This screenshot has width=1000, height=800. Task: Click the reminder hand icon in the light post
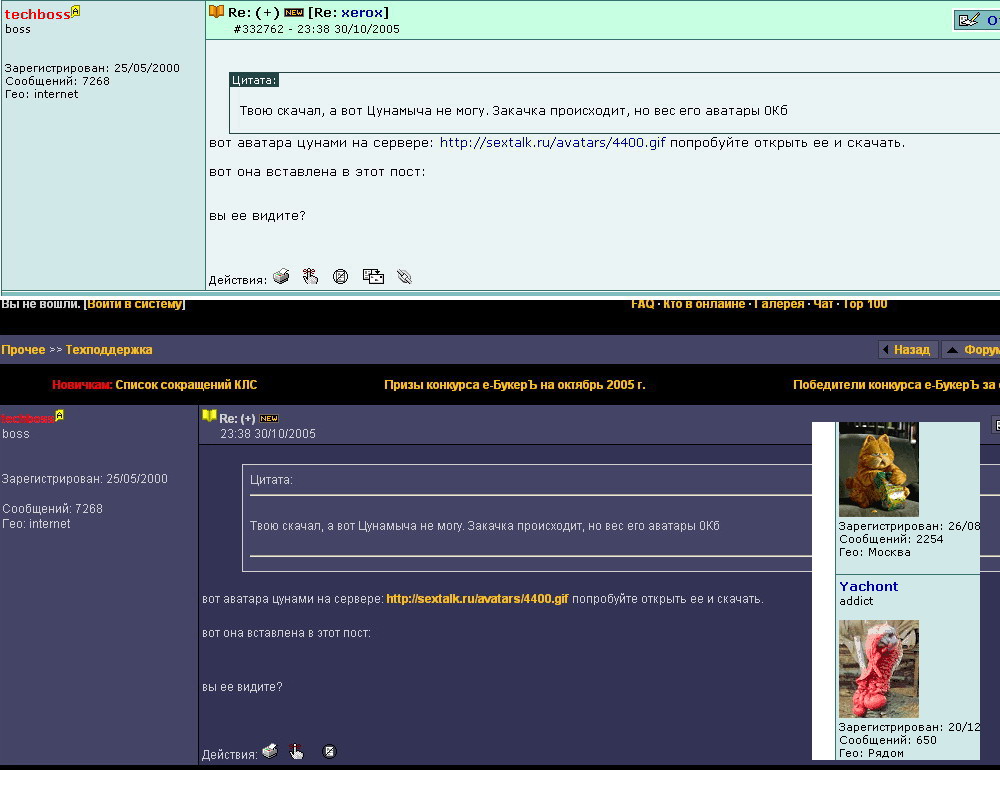(x=311, y=277)
